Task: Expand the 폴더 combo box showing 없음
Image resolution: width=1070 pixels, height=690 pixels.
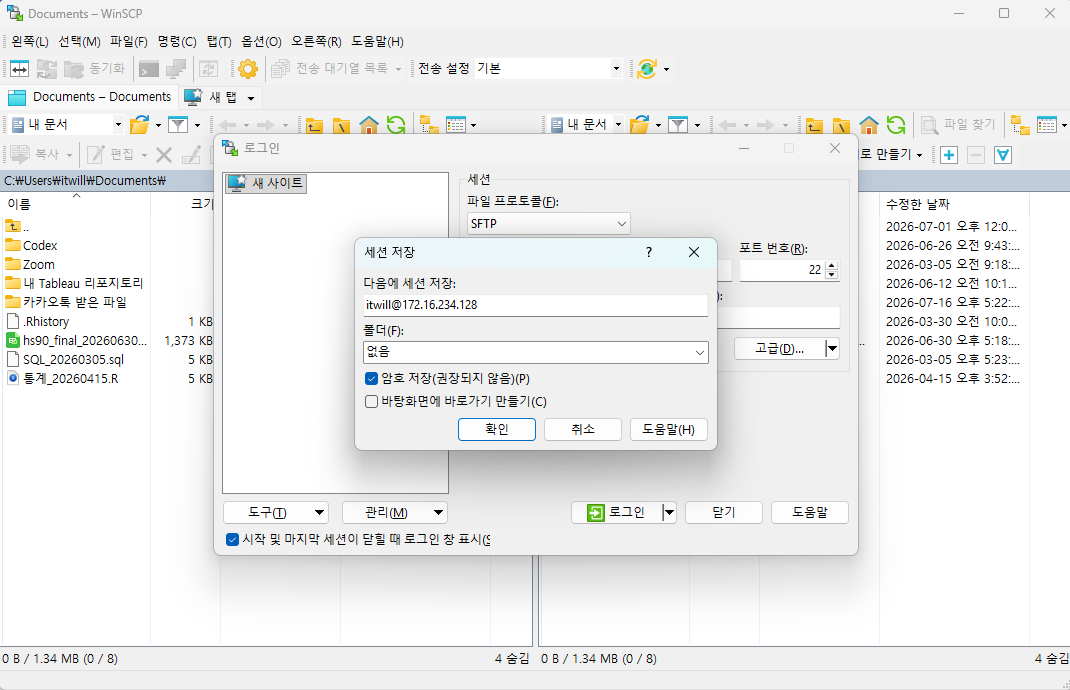Action: pos(699,352)
